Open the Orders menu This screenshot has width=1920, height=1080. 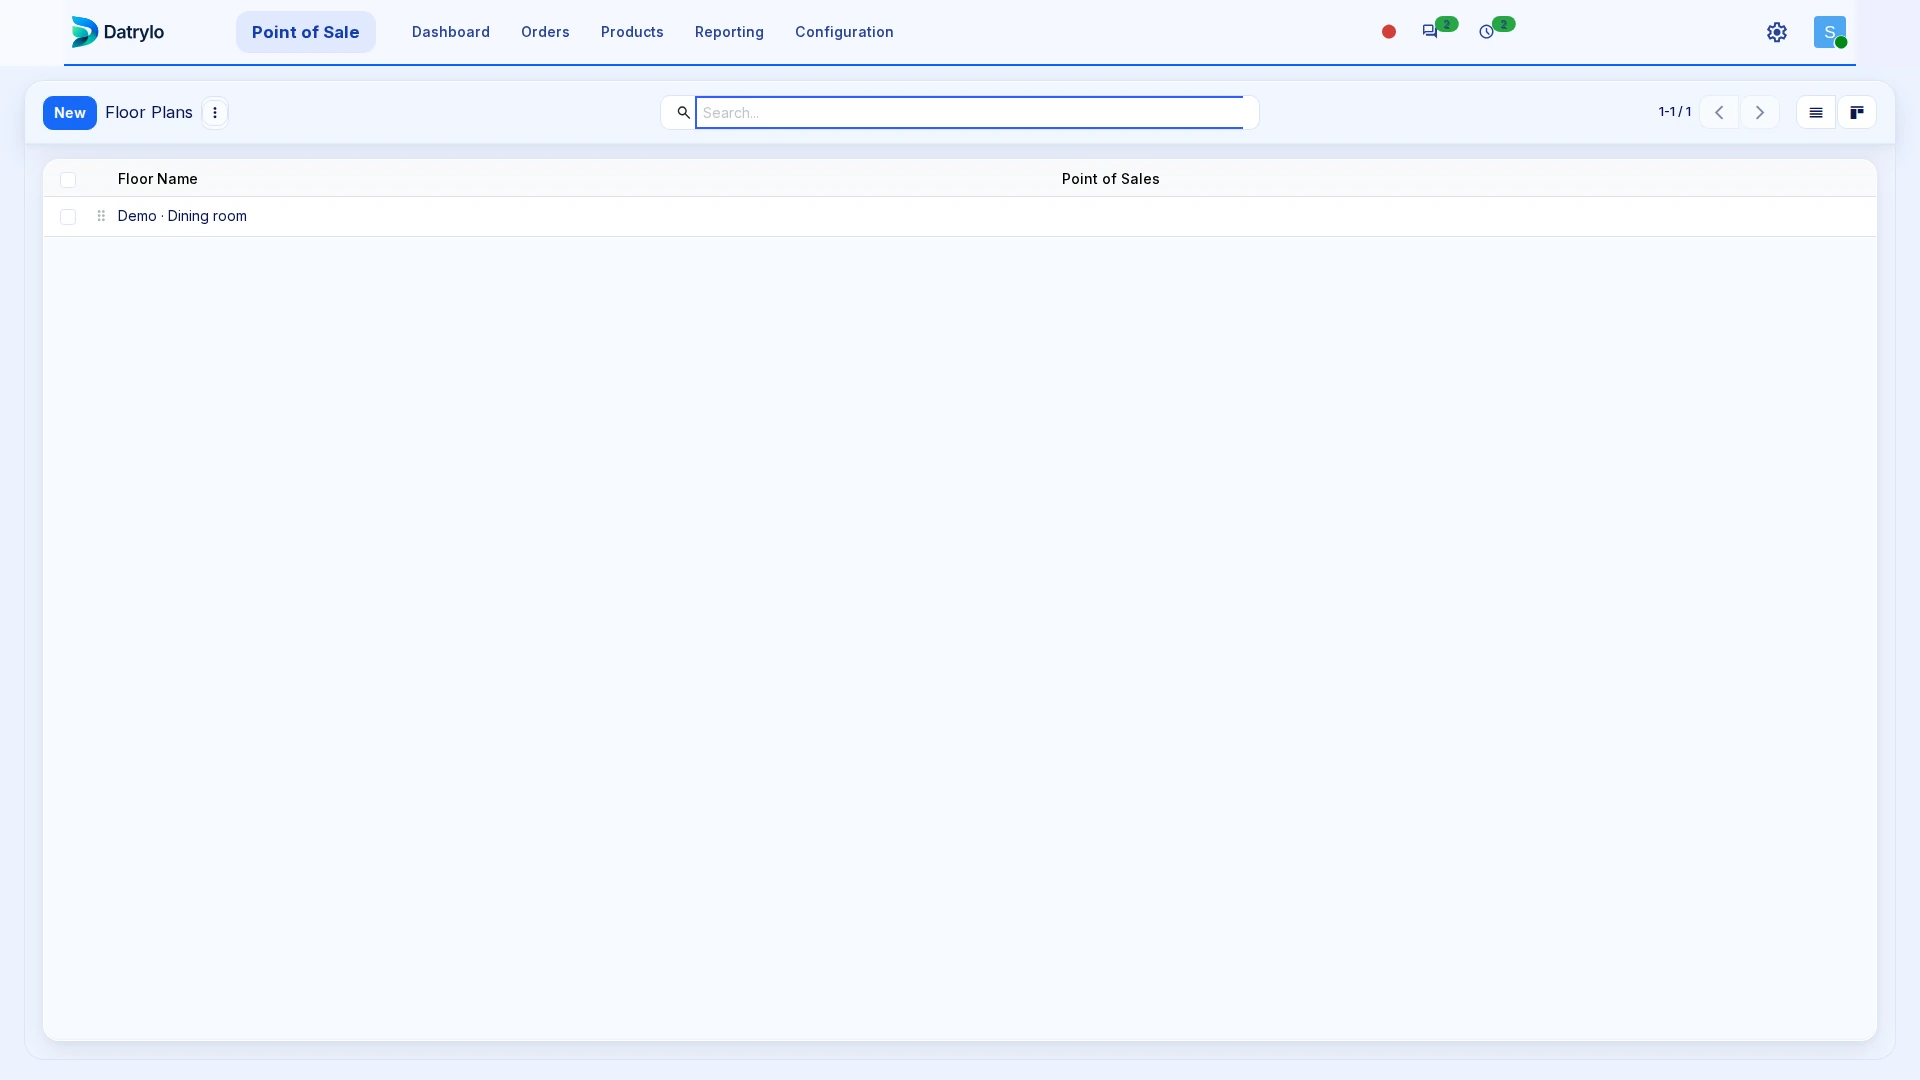click(x=545, y=32)
